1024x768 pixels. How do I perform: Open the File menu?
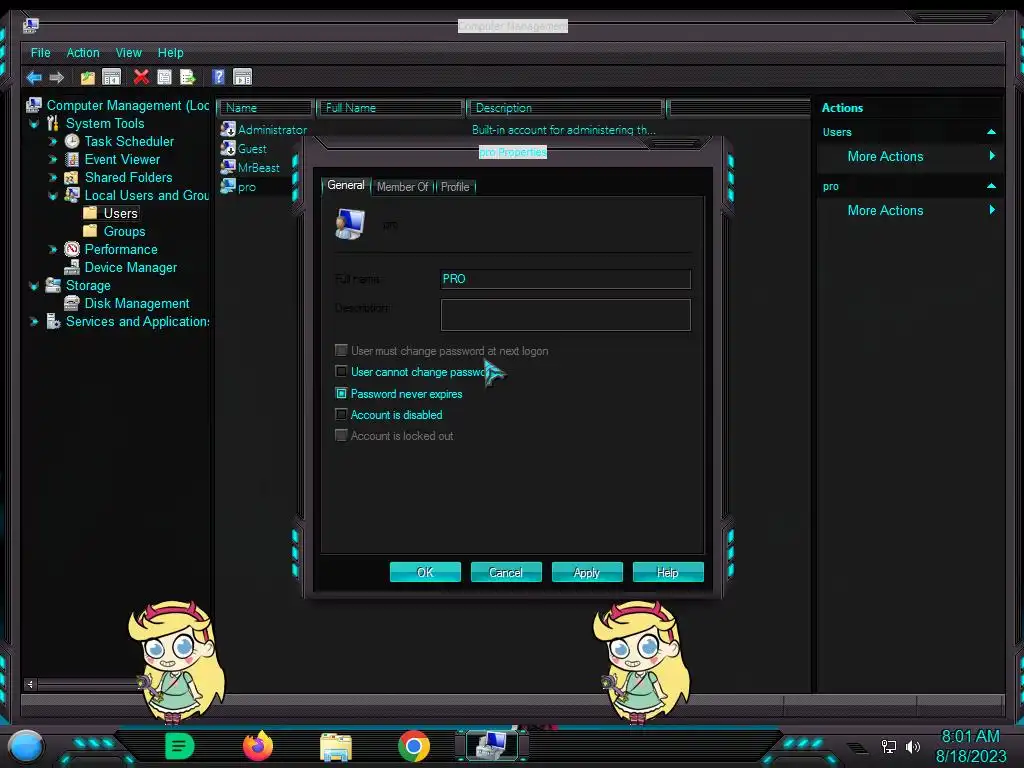point(40,53)
